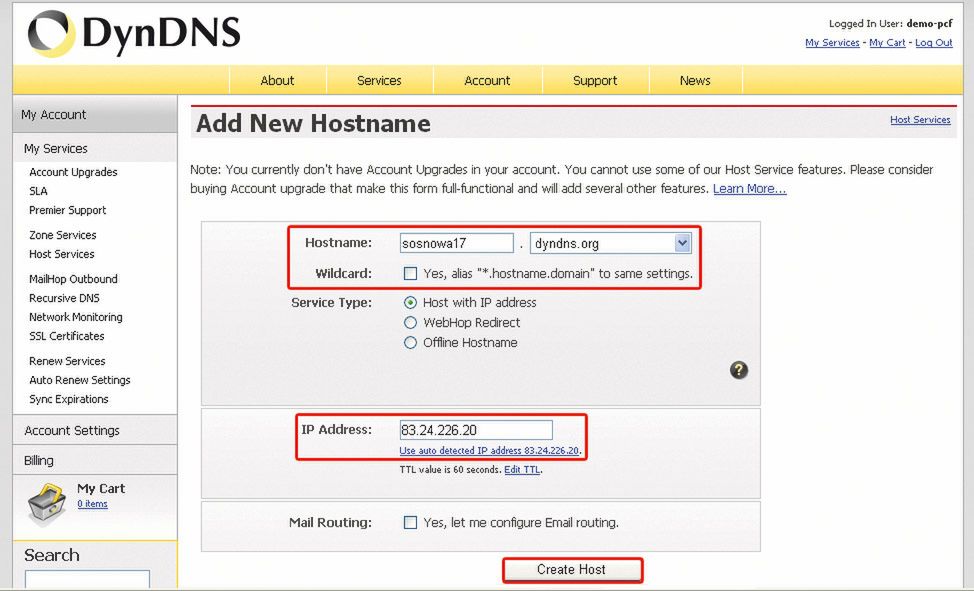Open the 0 items cart link
The width and height of the screenshot is (974, 591).
click(x=93, y=504)
